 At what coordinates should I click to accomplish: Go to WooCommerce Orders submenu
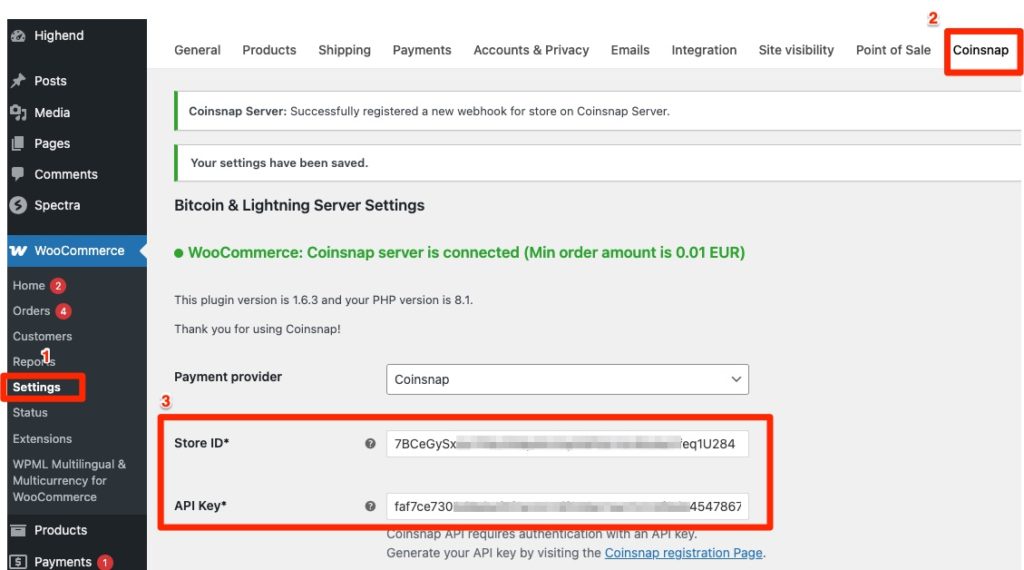point(31,311)
